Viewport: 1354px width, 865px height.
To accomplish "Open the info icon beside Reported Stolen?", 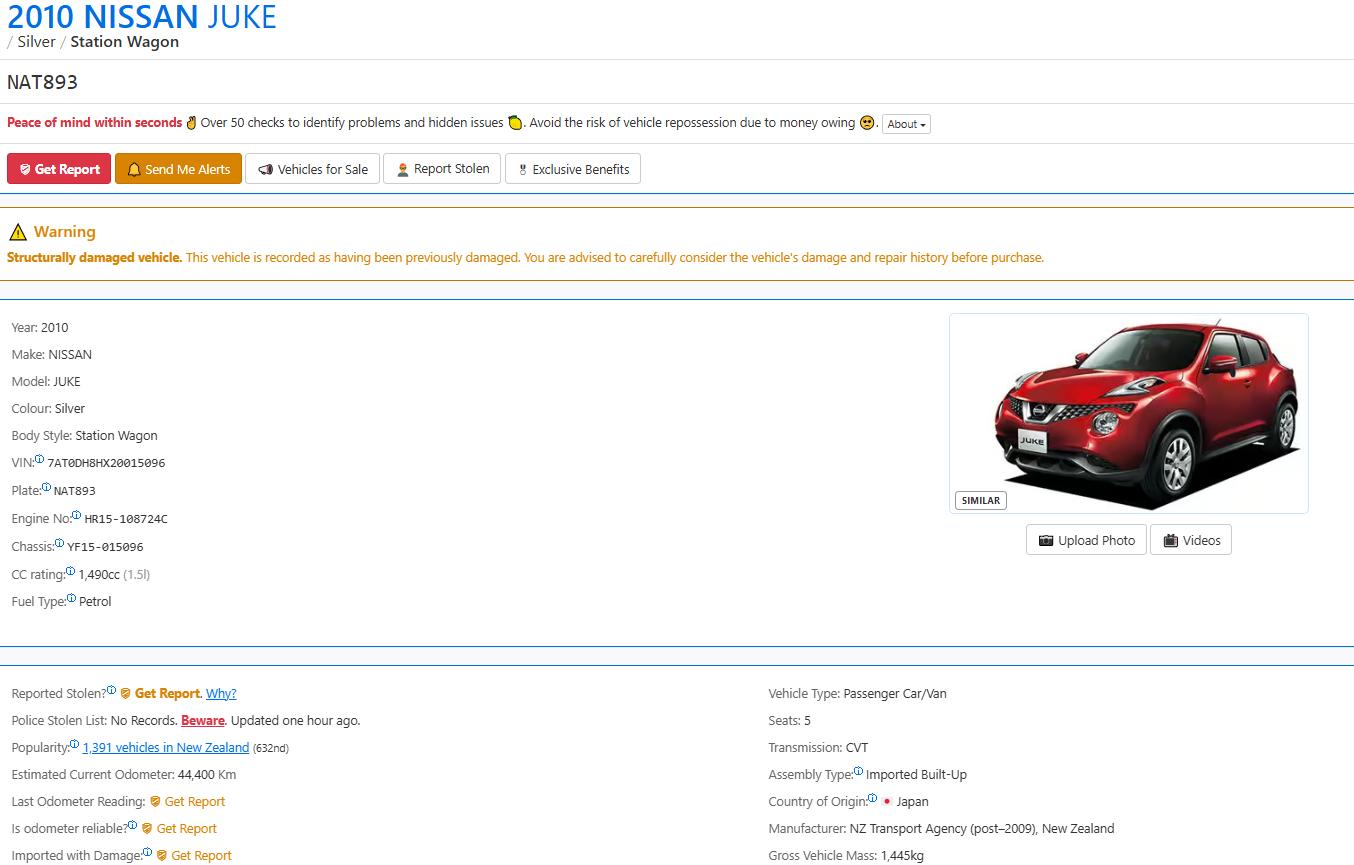I will coord(111,690).
